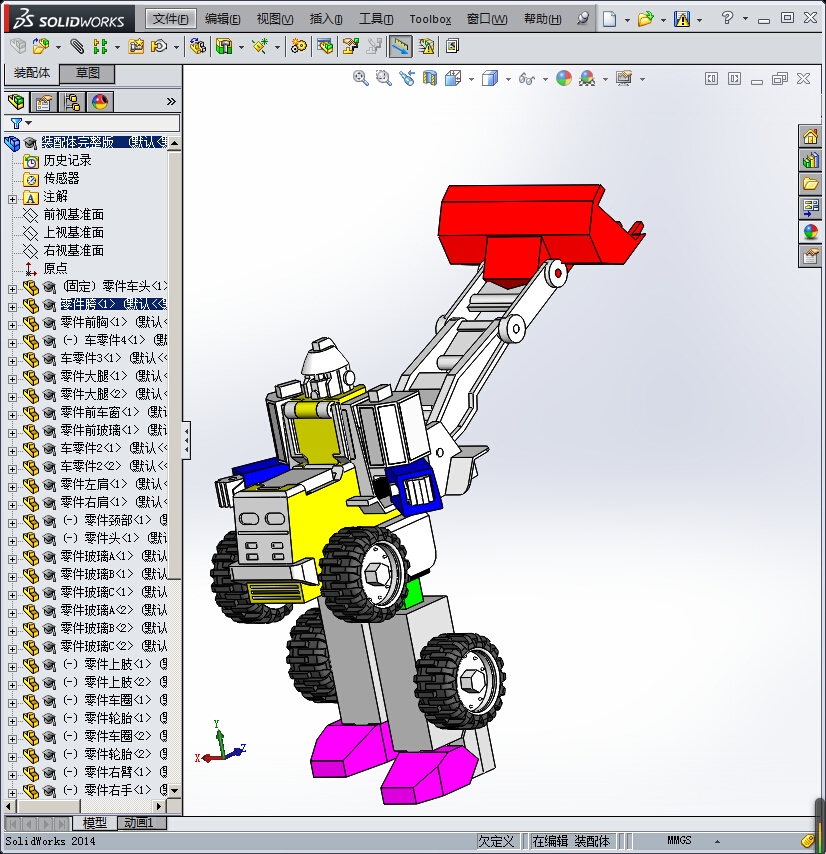The height and width of the screenshot is (854, 826).
Task: Open Design Library task pane icon
Action: 810,160
